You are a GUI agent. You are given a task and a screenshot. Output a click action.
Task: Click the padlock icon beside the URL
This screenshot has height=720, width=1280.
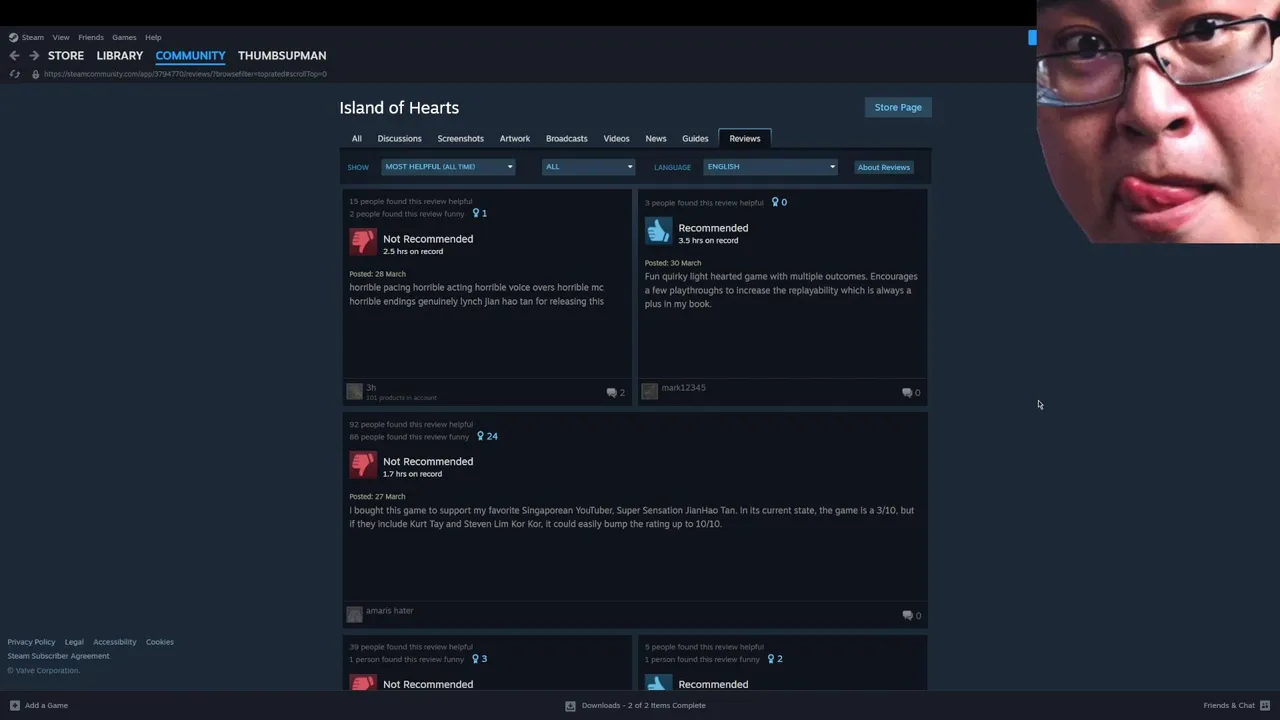(35, 74)
